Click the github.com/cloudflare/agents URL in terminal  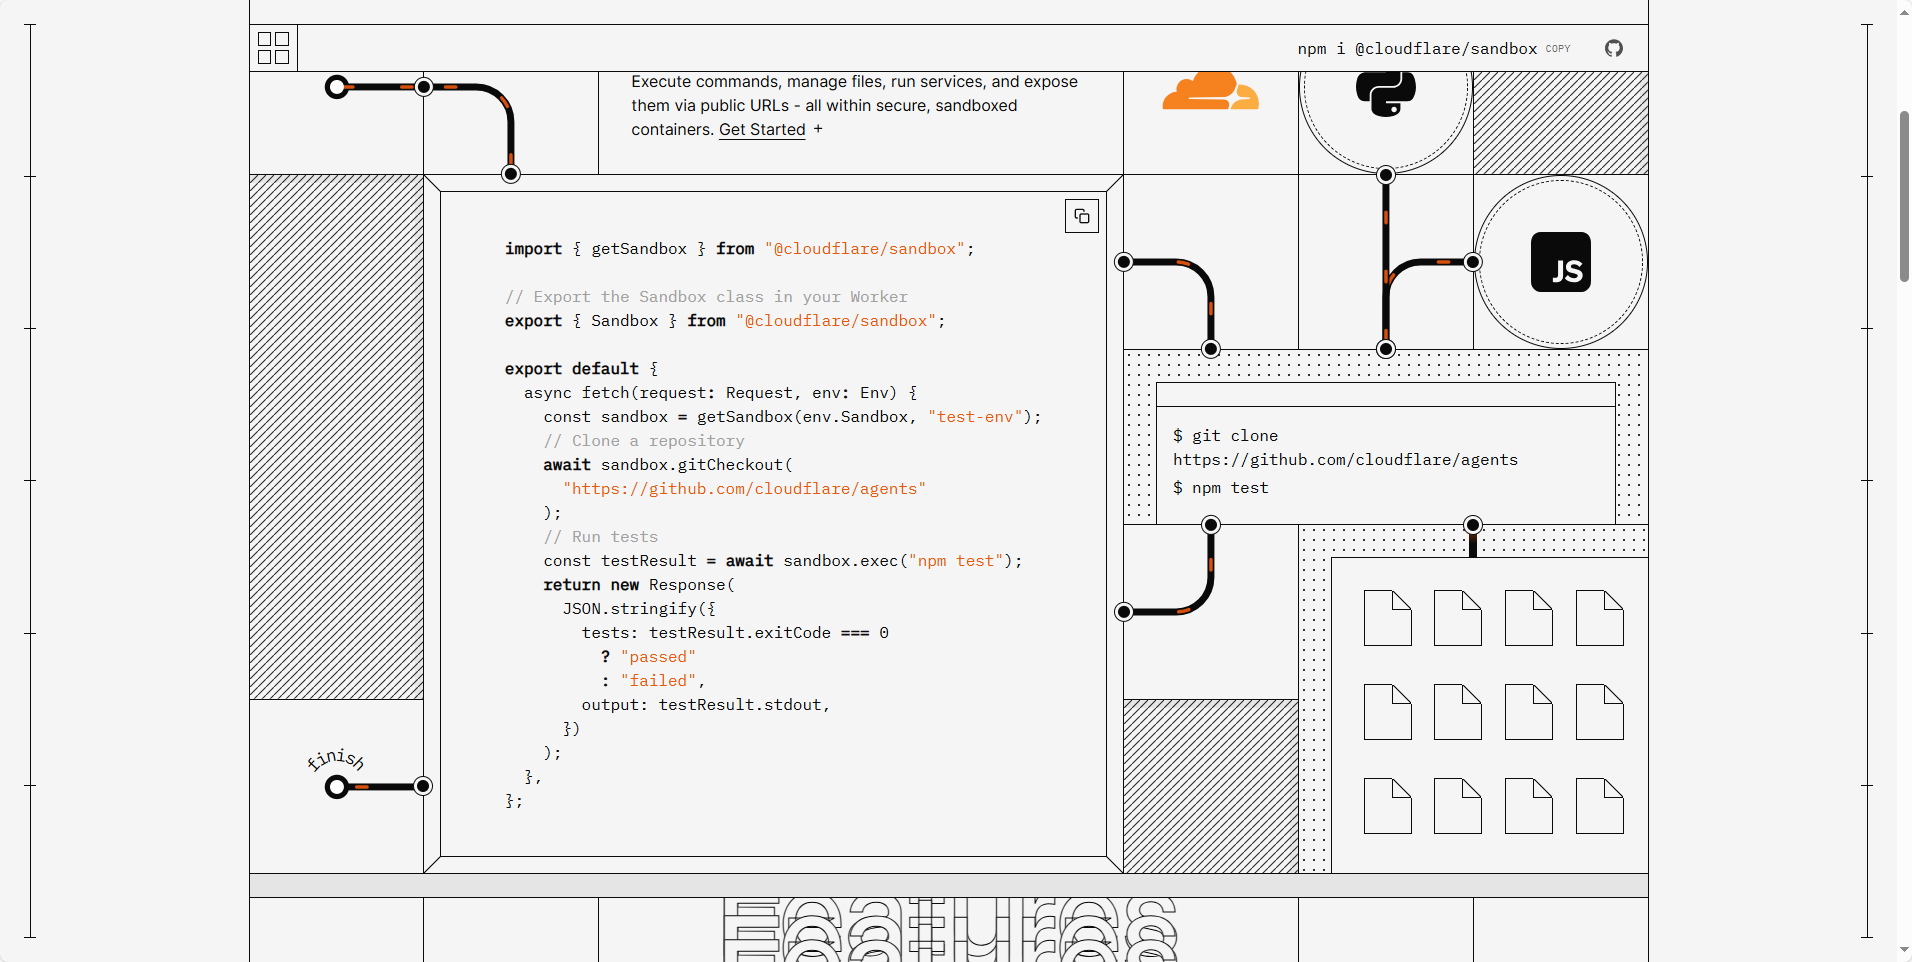1344,460
